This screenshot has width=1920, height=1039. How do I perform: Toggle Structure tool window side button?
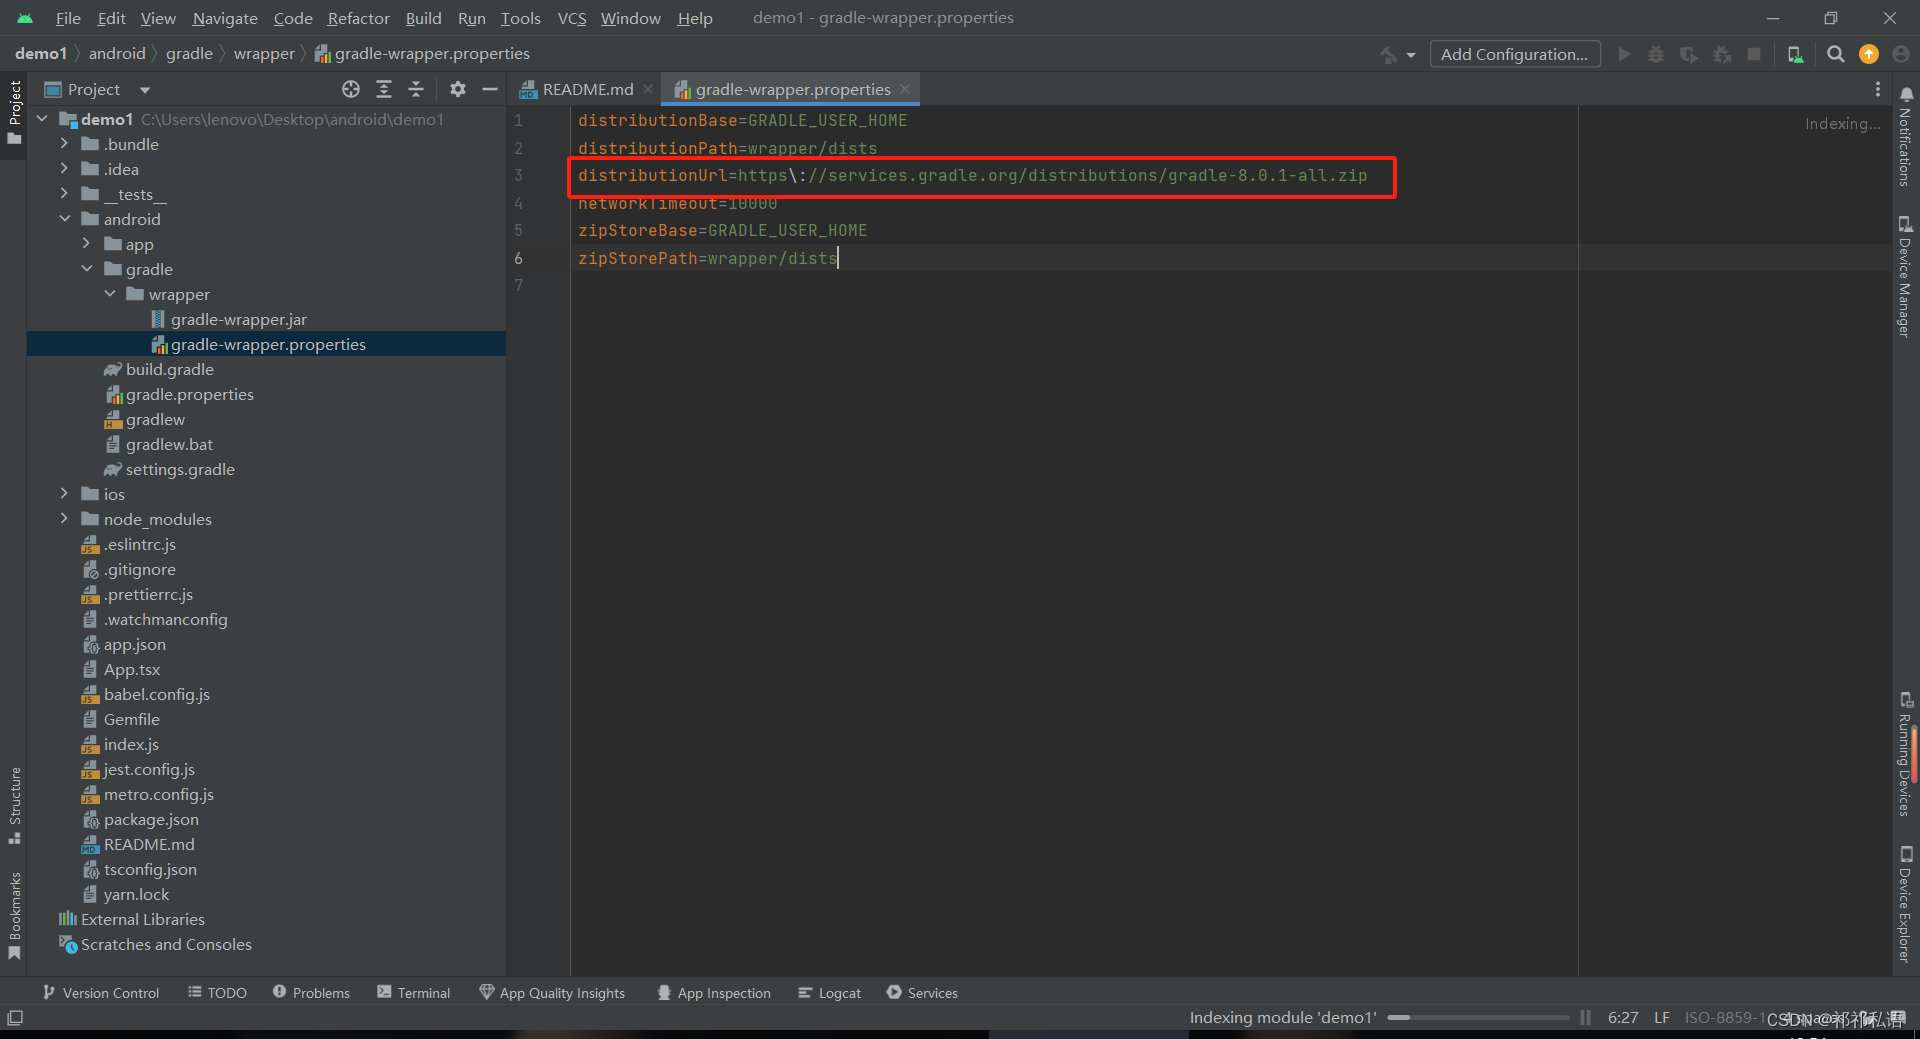14,806
